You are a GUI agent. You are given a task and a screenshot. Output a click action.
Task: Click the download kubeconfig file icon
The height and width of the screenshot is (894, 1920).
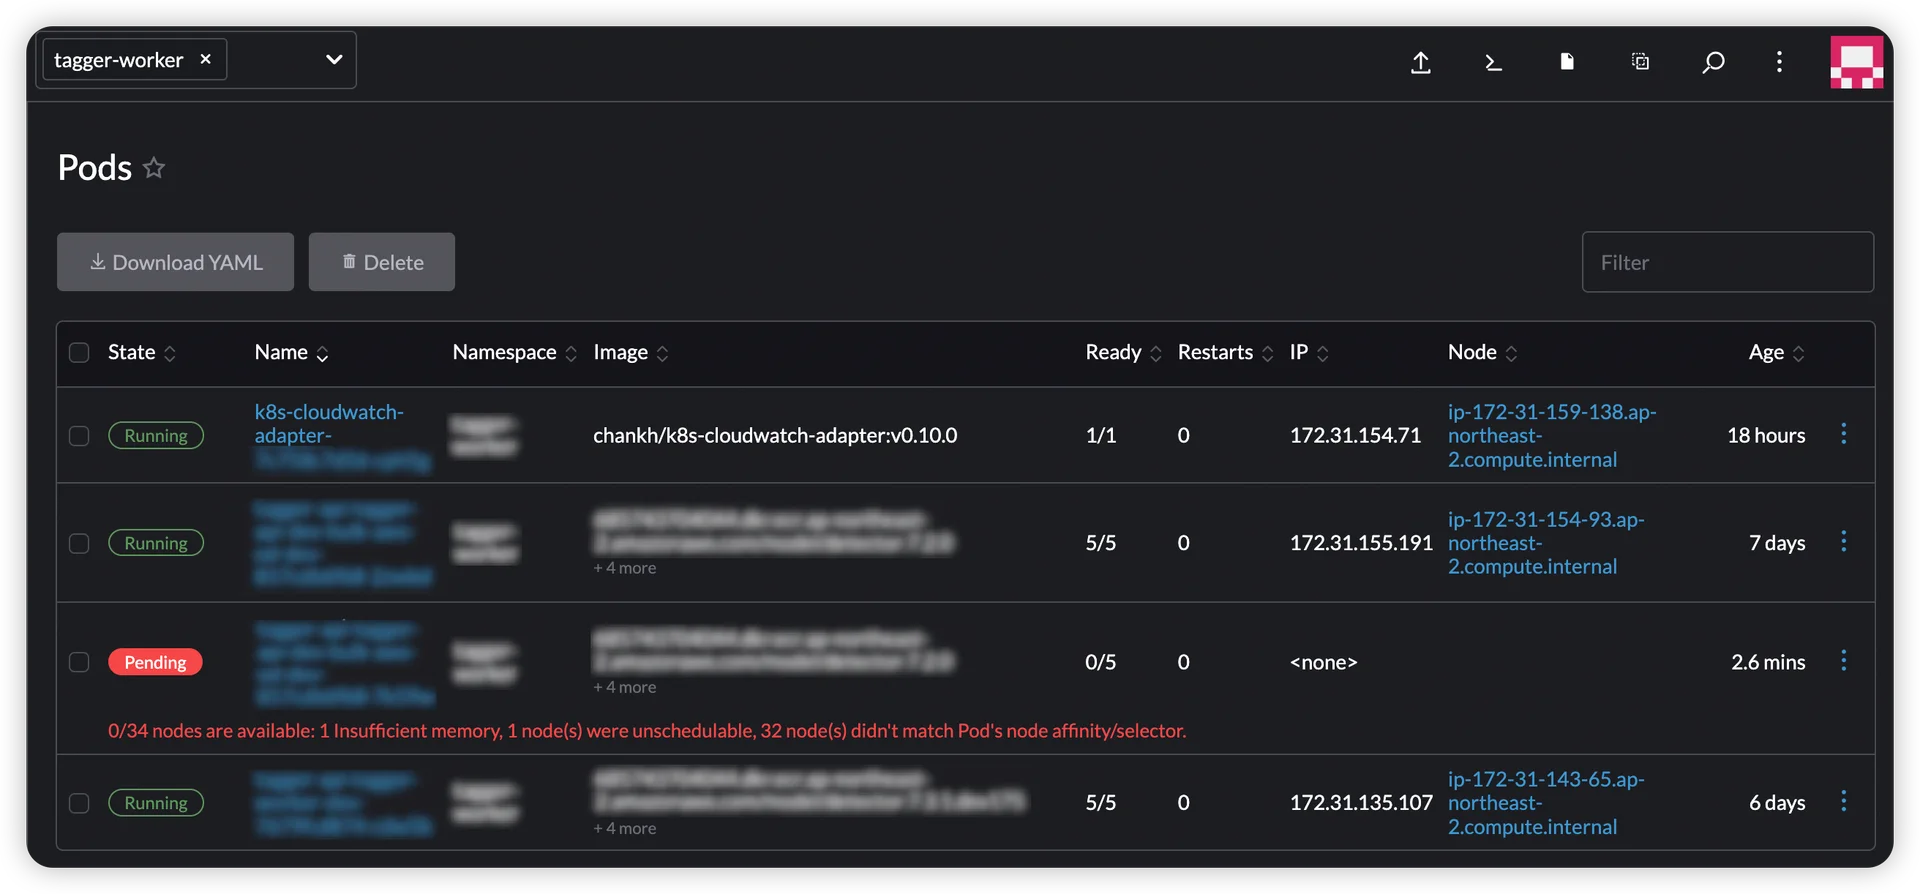click(1567, 62)
